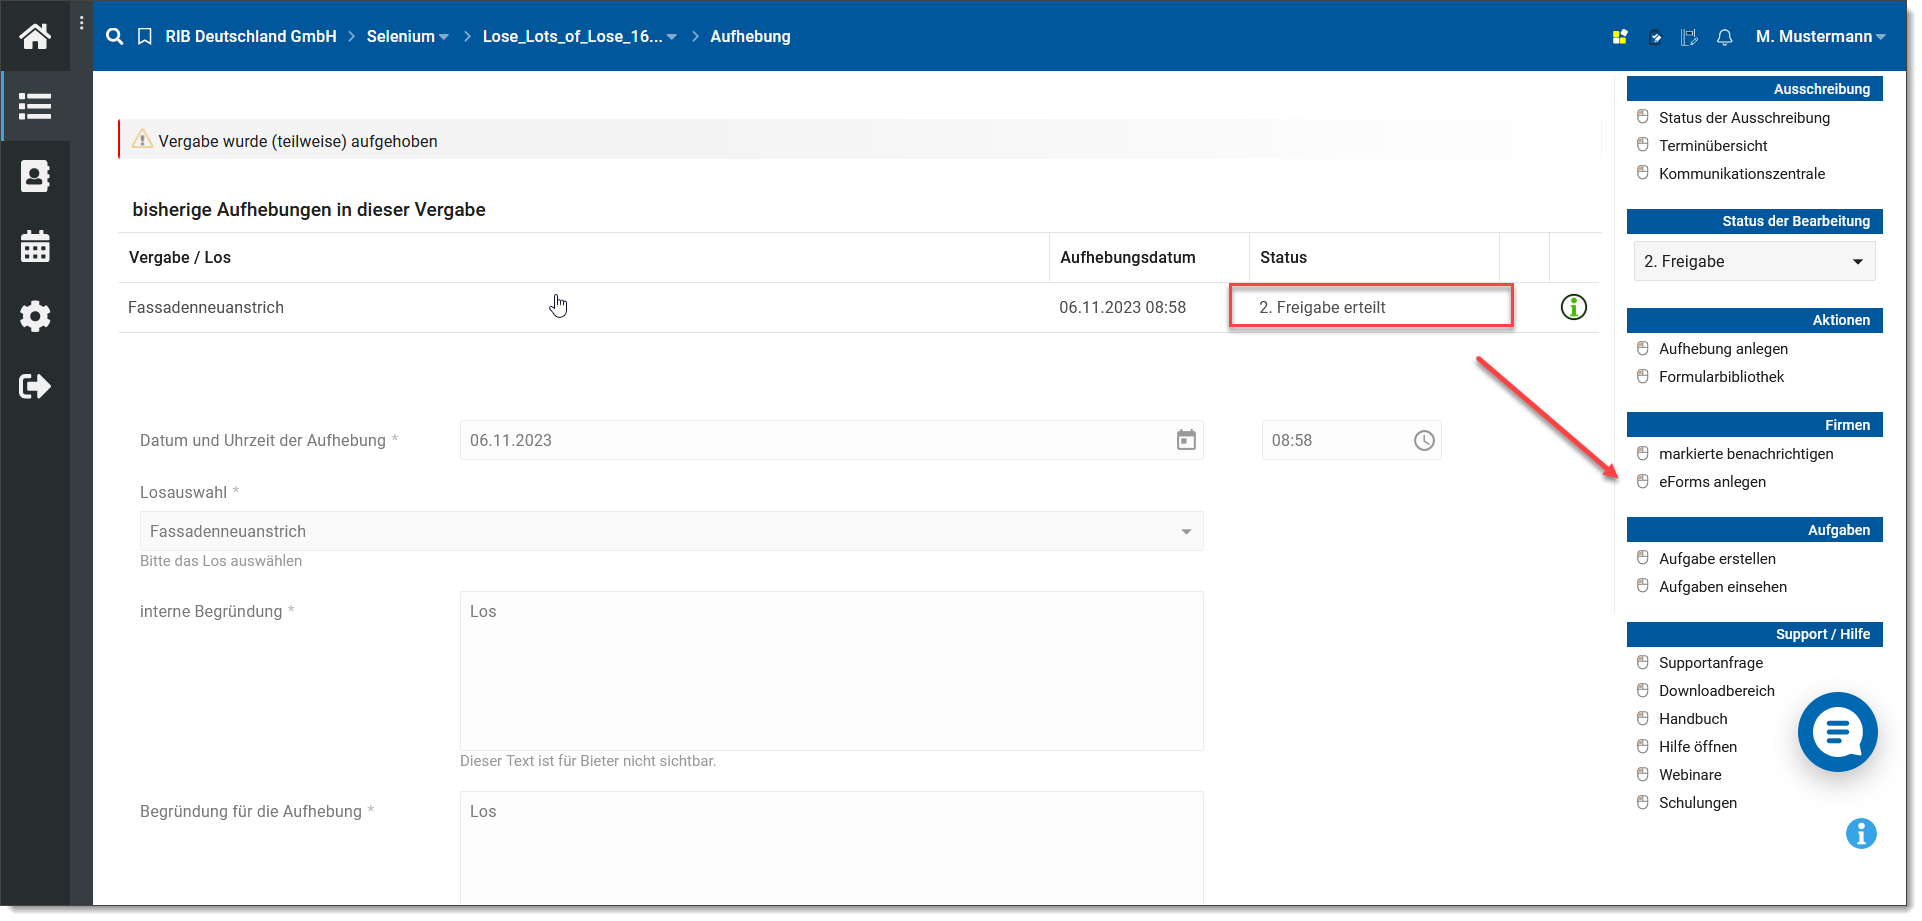Screen dimensions: 1922x921
Task: Click Aufhebung anlegen action
Action: tap(1723, 348)
